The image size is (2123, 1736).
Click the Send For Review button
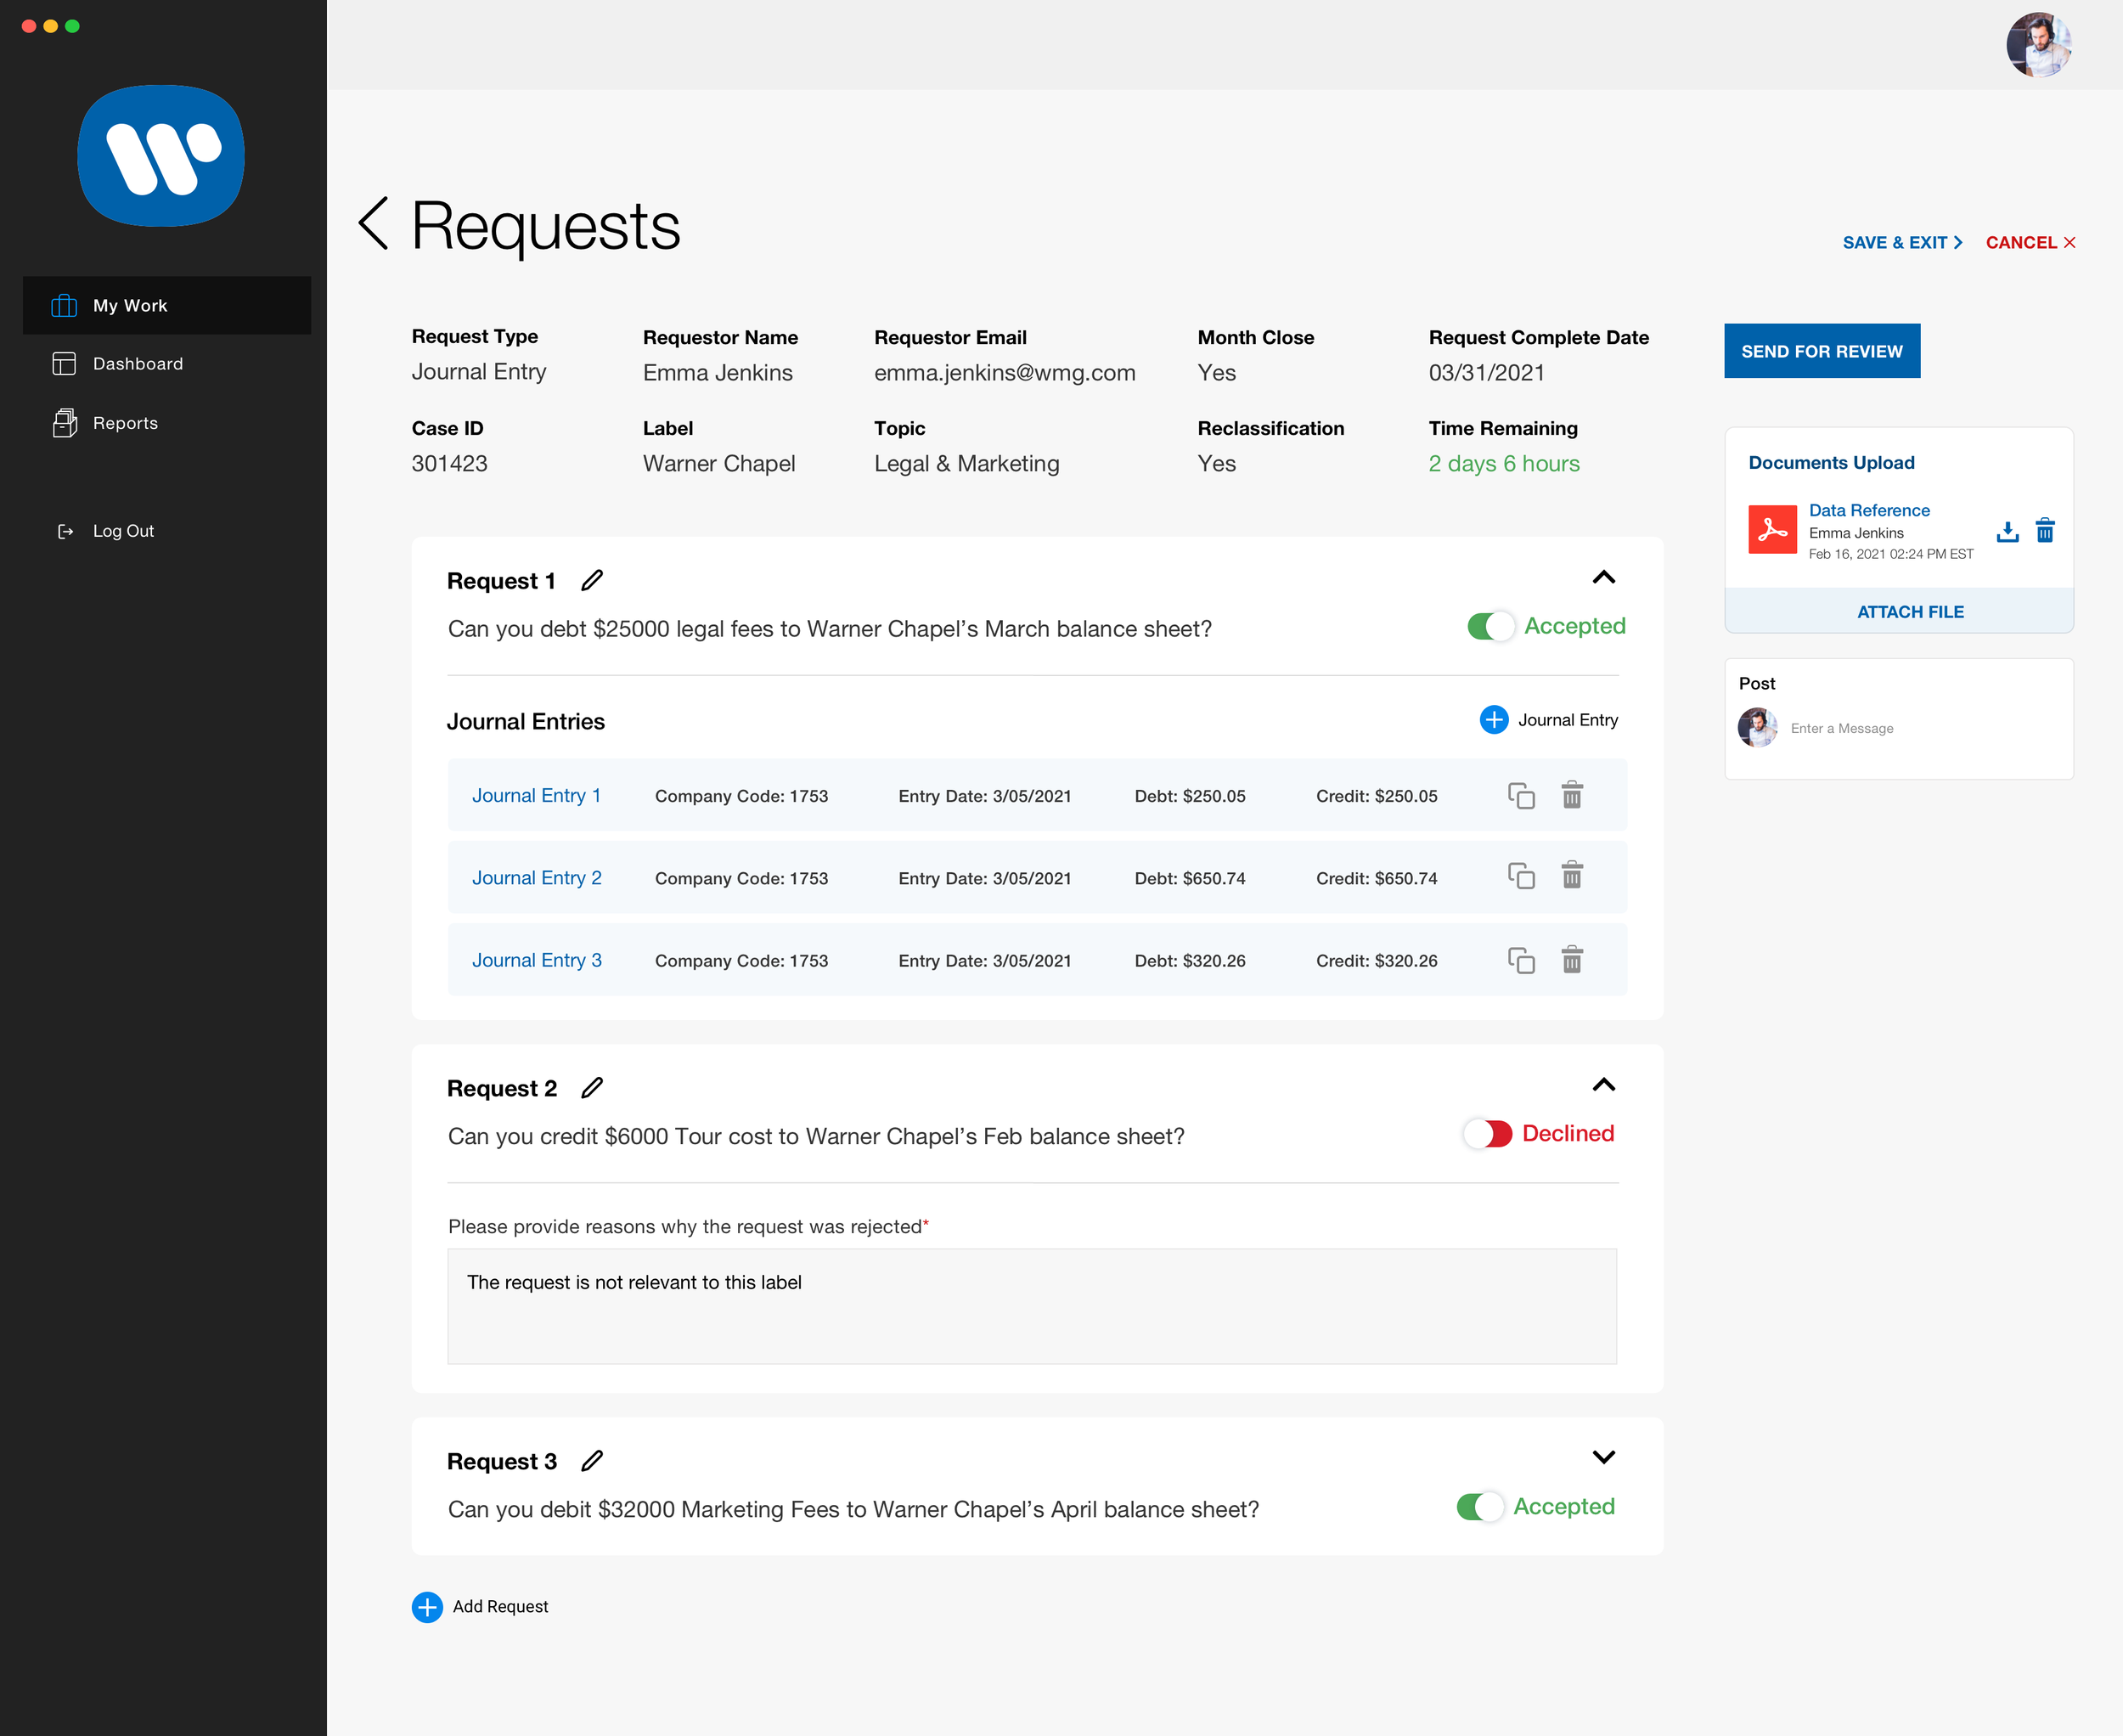(x=1821, y=351)
